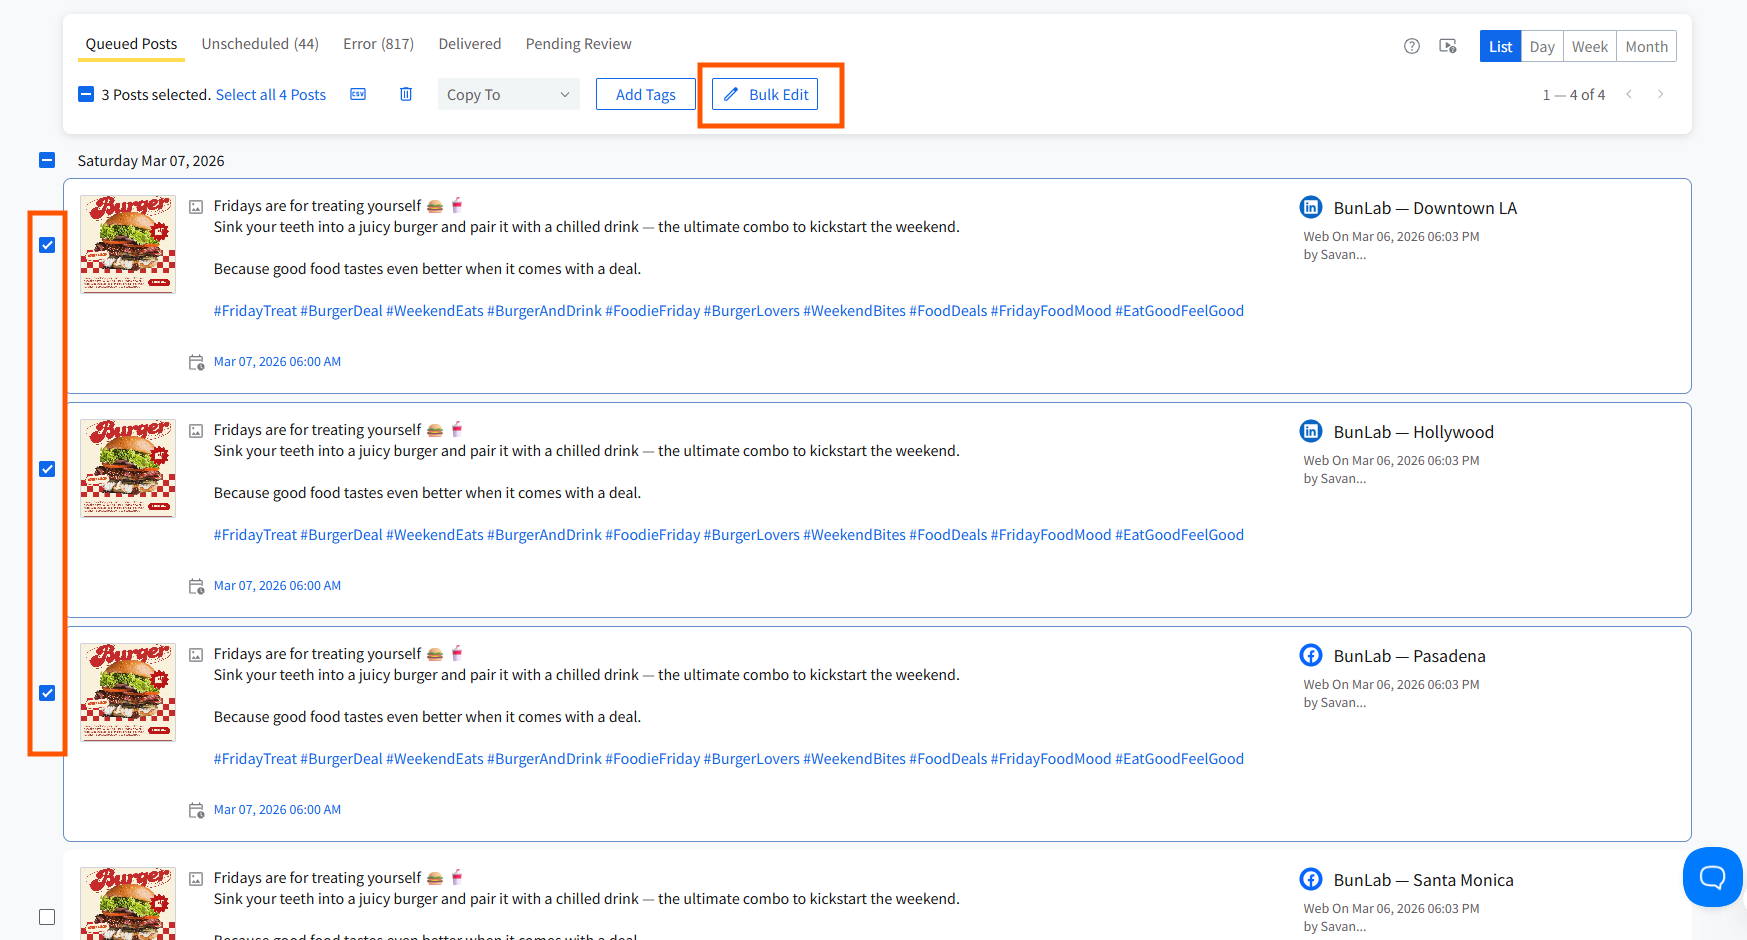Click the Bulk Edit button
The width and height of the screenshot is (1747, 940).
(x=765, y=94)
